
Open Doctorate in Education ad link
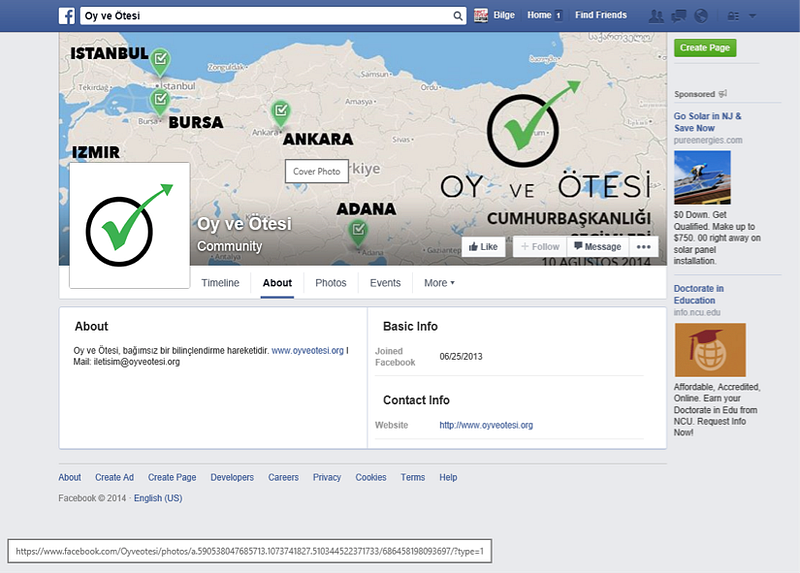click(698, 294)
